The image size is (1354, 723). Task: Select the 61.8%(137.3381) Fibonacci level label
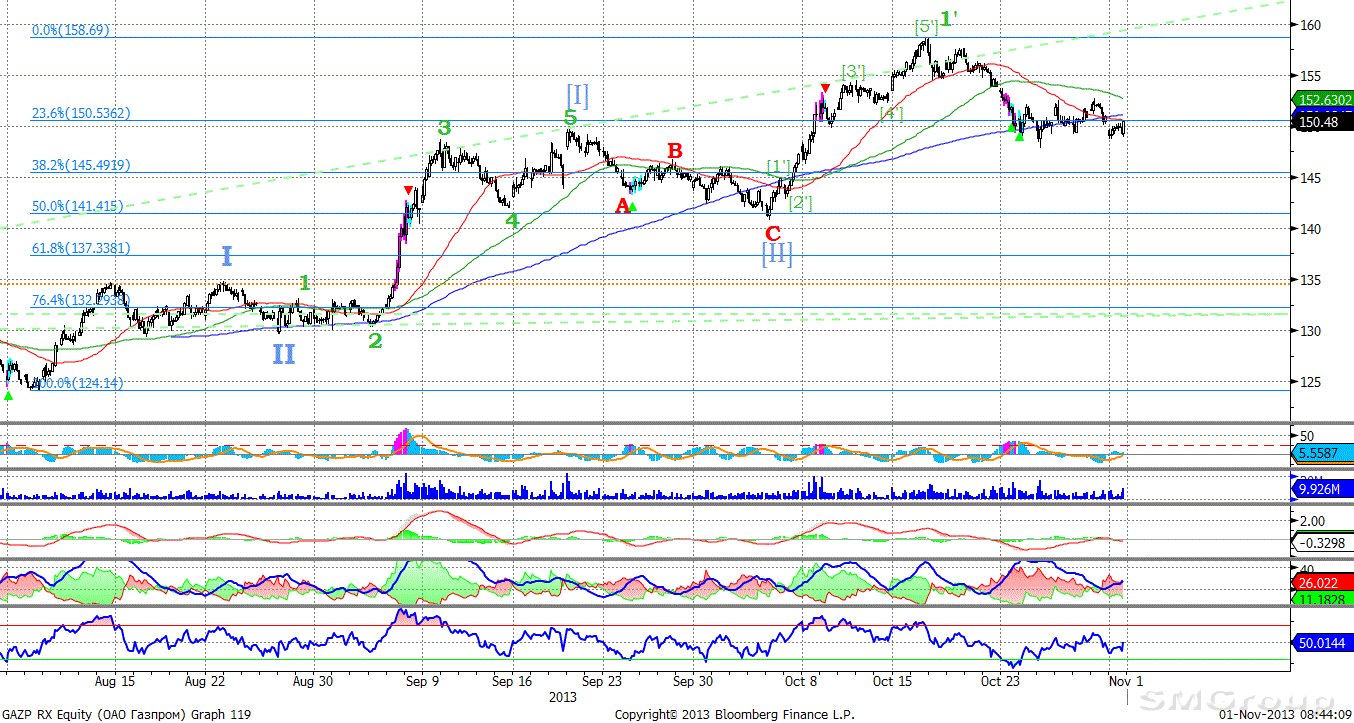(x=81, y=248)
